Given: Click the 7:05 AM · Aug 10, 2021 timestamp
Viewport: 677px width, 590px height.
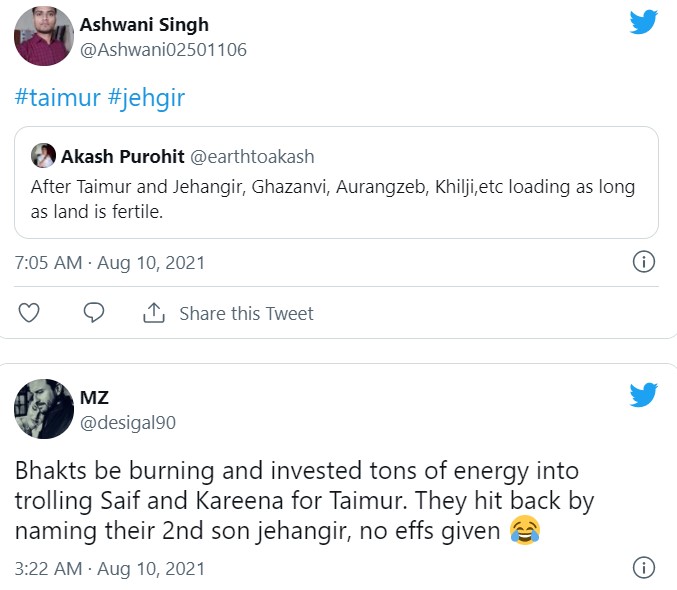Looking at the screenshot, I should (110, 263).
